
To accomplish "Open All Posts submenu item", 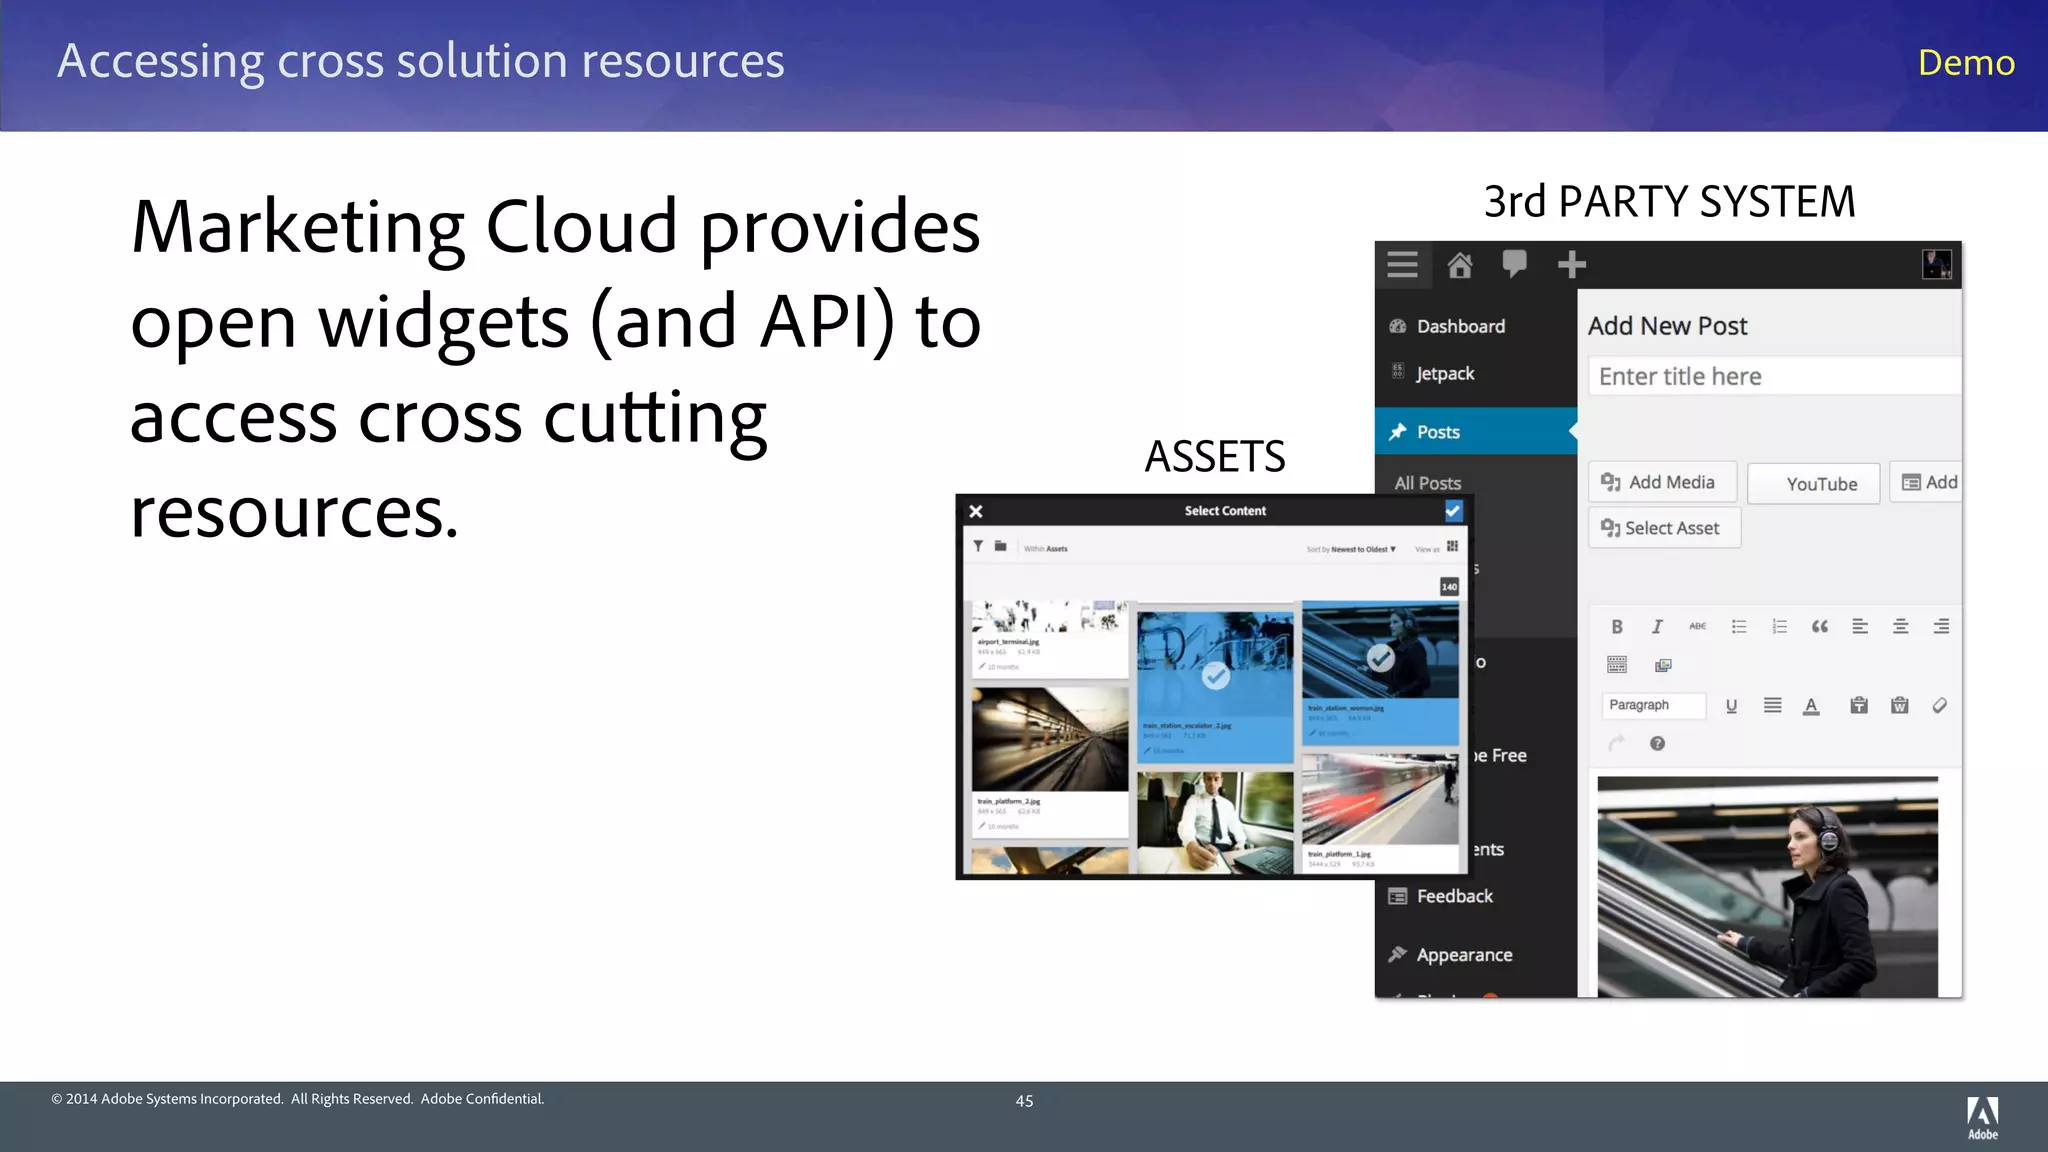I will pos(1428,483).
